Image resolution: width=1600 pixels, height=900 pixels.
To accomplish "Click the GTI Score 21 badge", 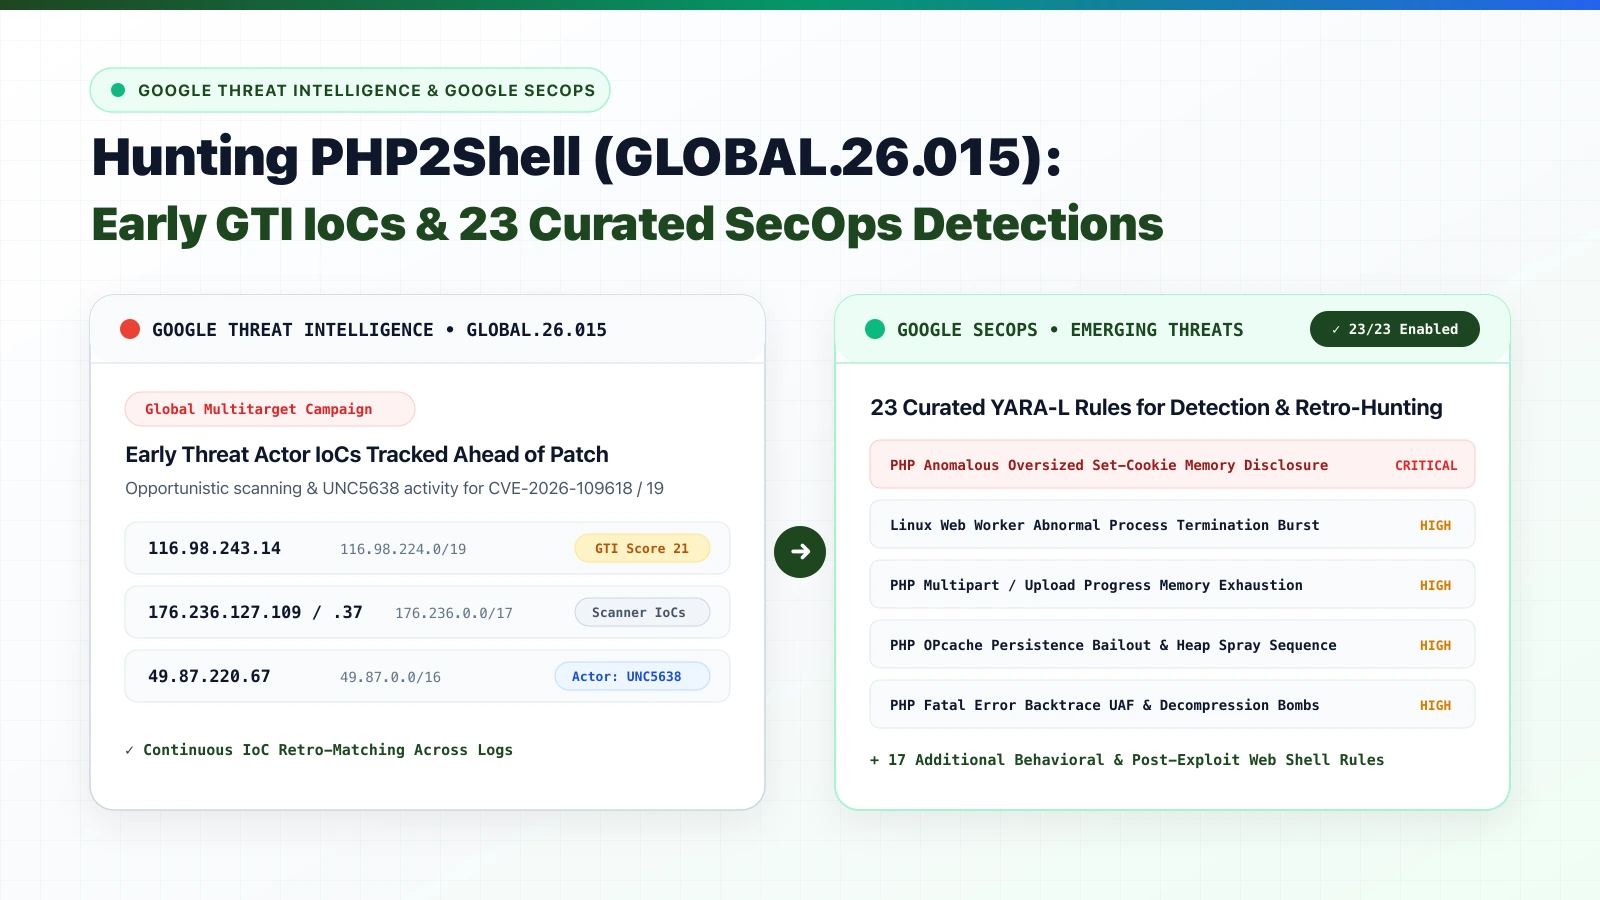I will click(642, 548).
